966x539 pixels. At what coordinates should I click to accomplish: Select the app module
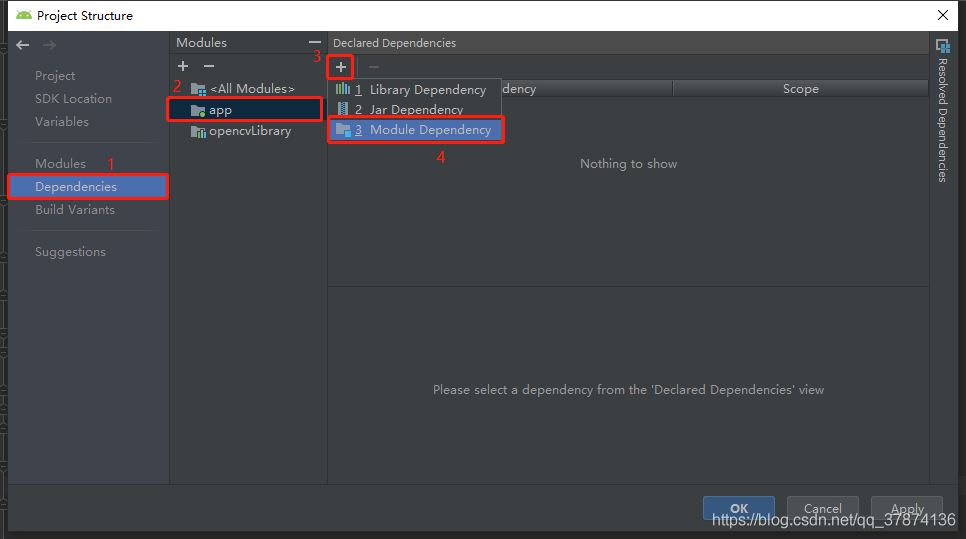(x=245, y=110)
